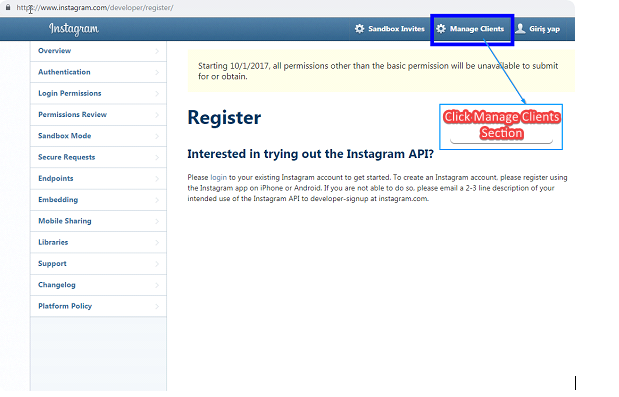
Task: Click the URL address bar field
Action: click(292, 7)
